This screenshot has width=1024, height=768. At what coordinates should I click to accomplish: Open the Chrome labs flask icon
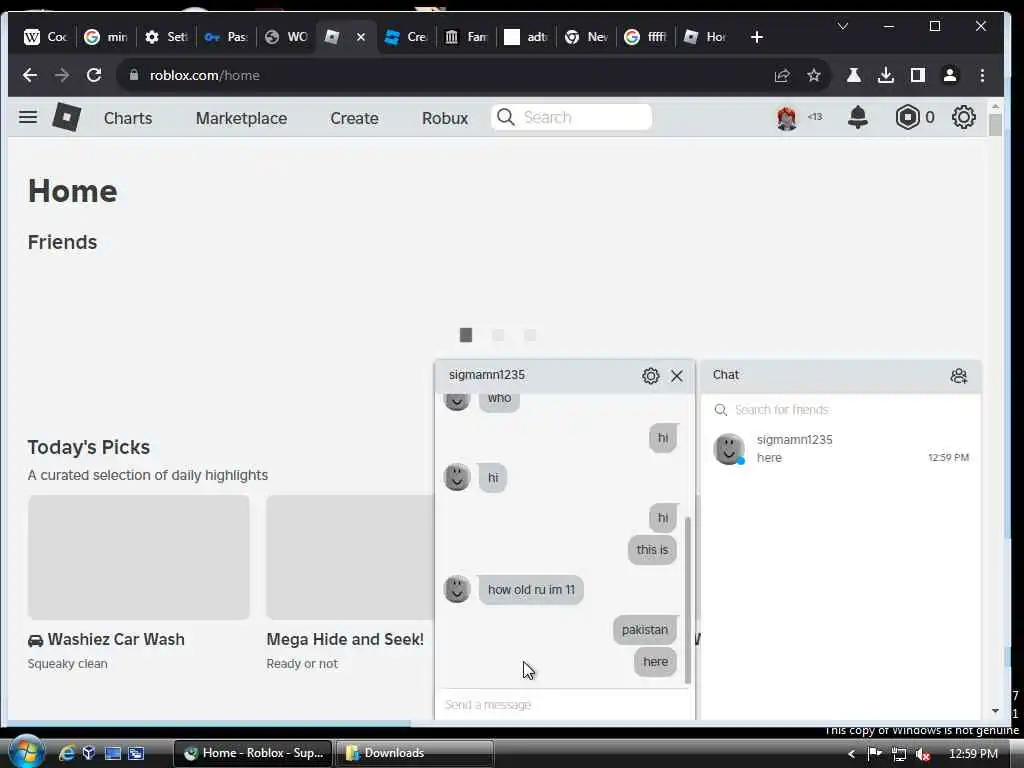(x=854, y=75)
